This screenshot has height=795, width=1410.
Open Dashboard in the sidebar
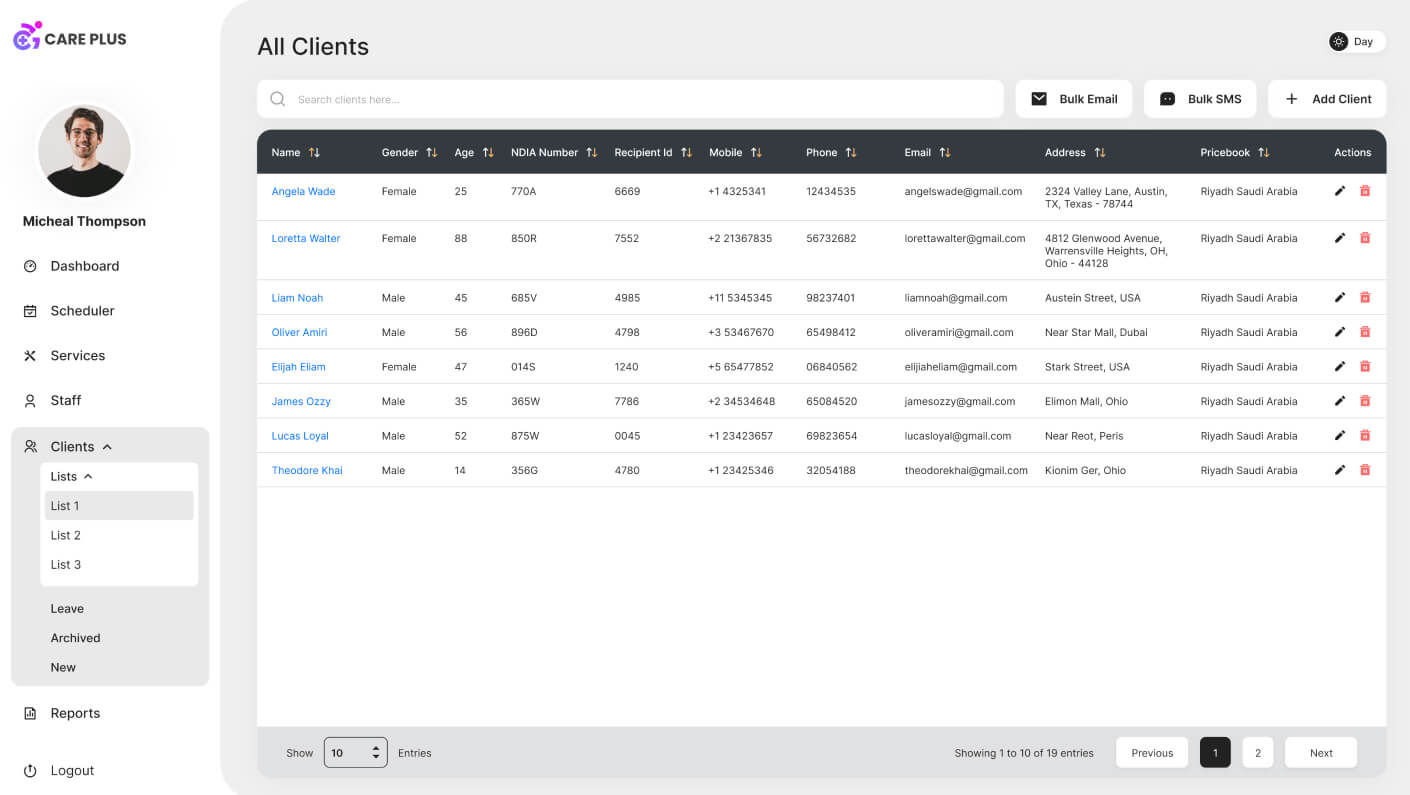pyautogui.click(x=85, y=266)
